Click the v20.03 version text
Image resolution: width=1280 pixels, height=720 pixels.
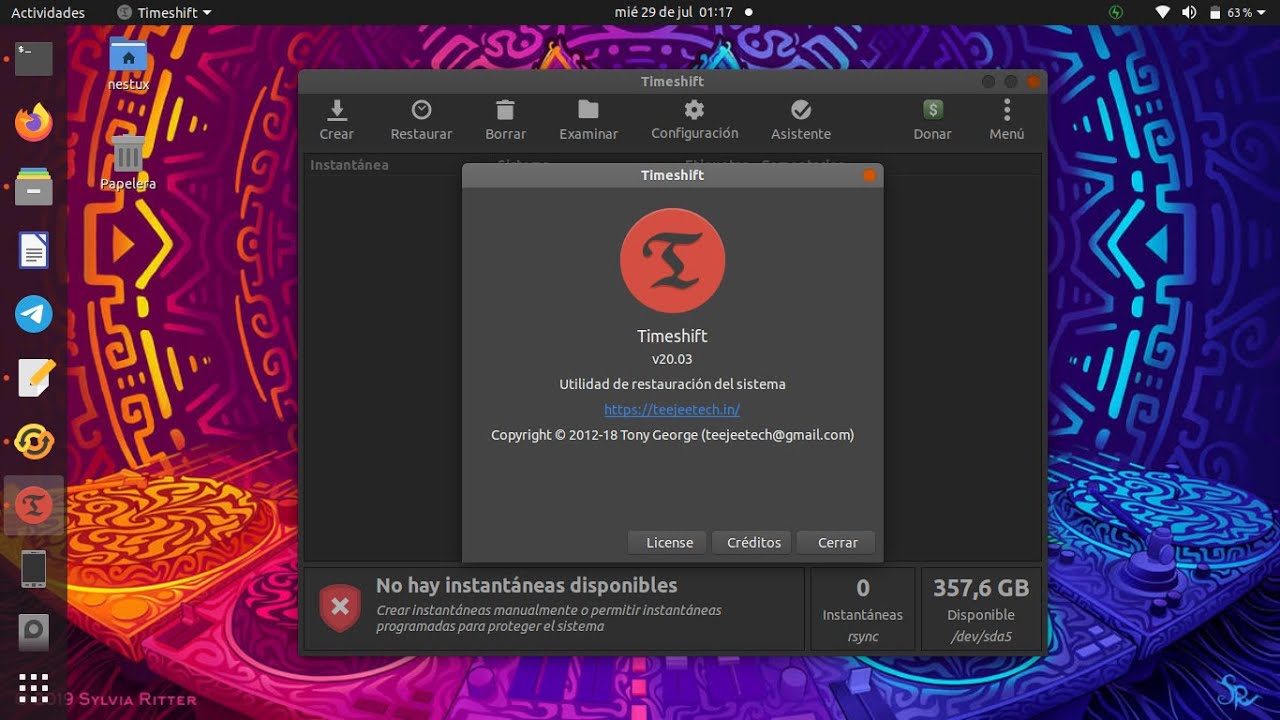tap(672, 359)
